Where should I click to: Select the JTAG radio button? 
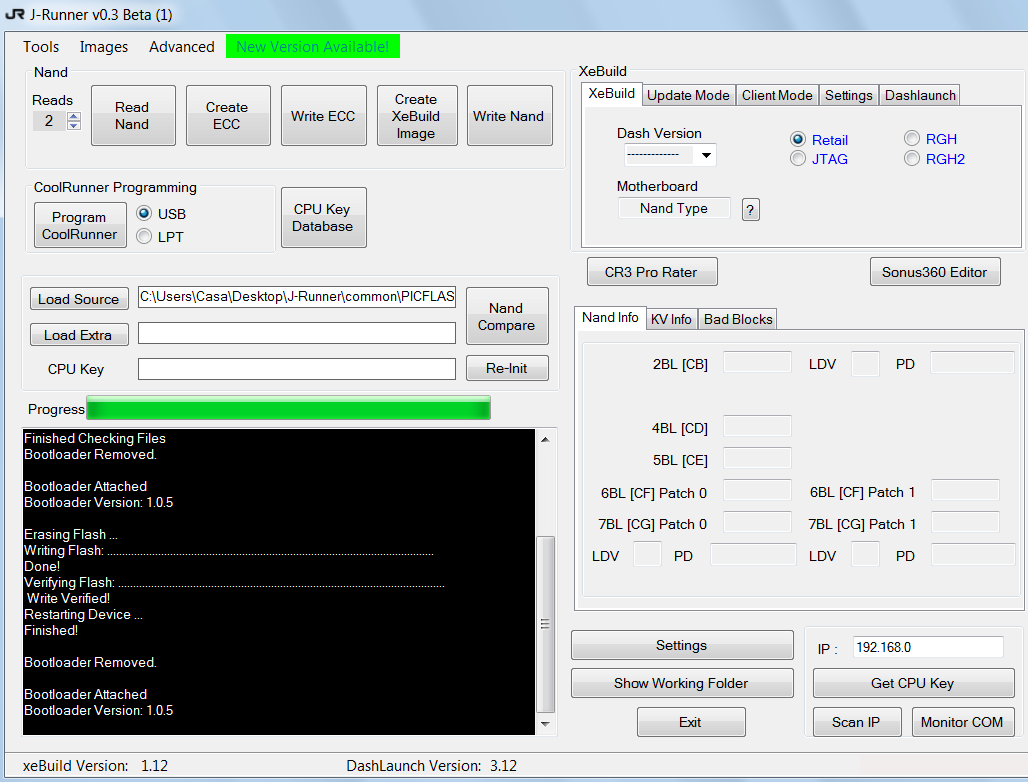[798, 159]
